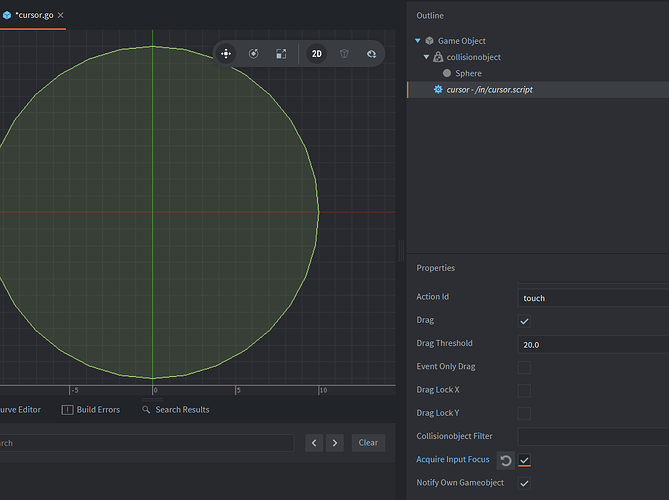Open visibility filters eye icon
The image size is (669, 500).
372,54
